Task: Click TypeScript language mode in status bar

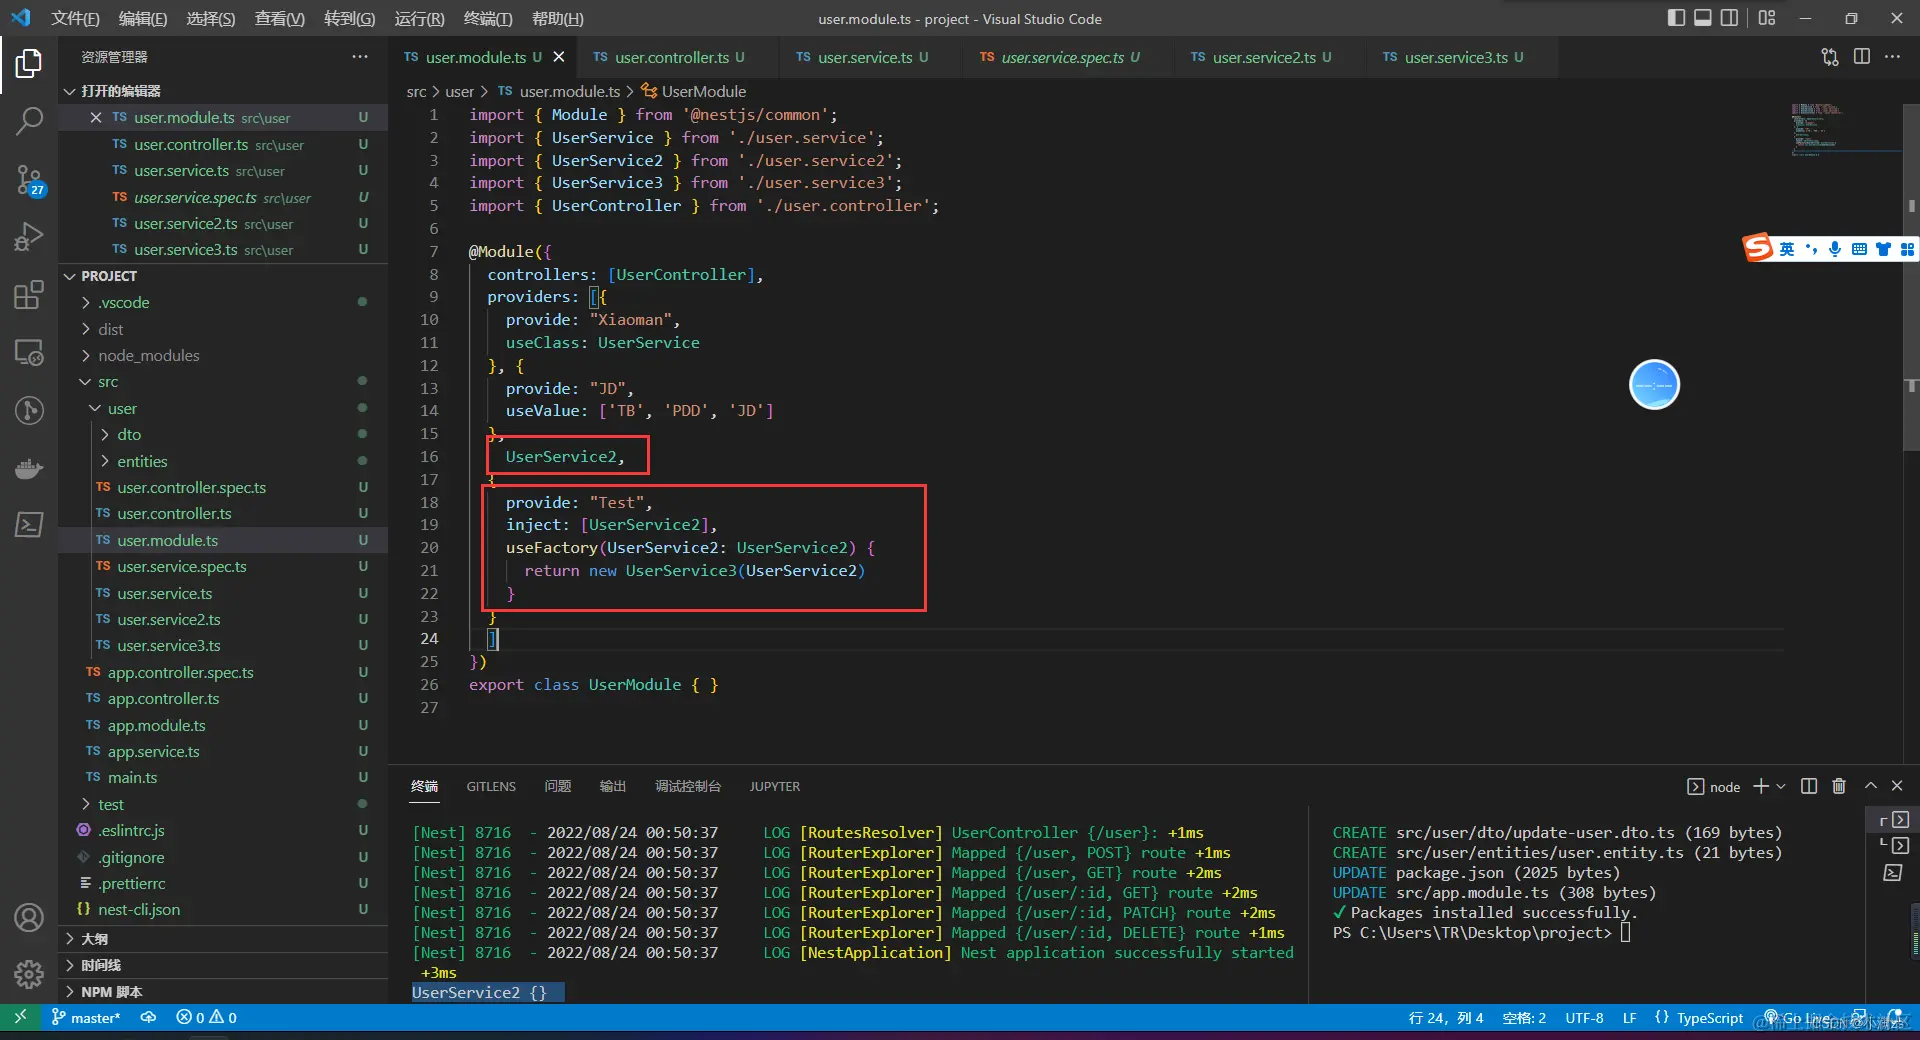Action: click(x=1709, y=1018)
